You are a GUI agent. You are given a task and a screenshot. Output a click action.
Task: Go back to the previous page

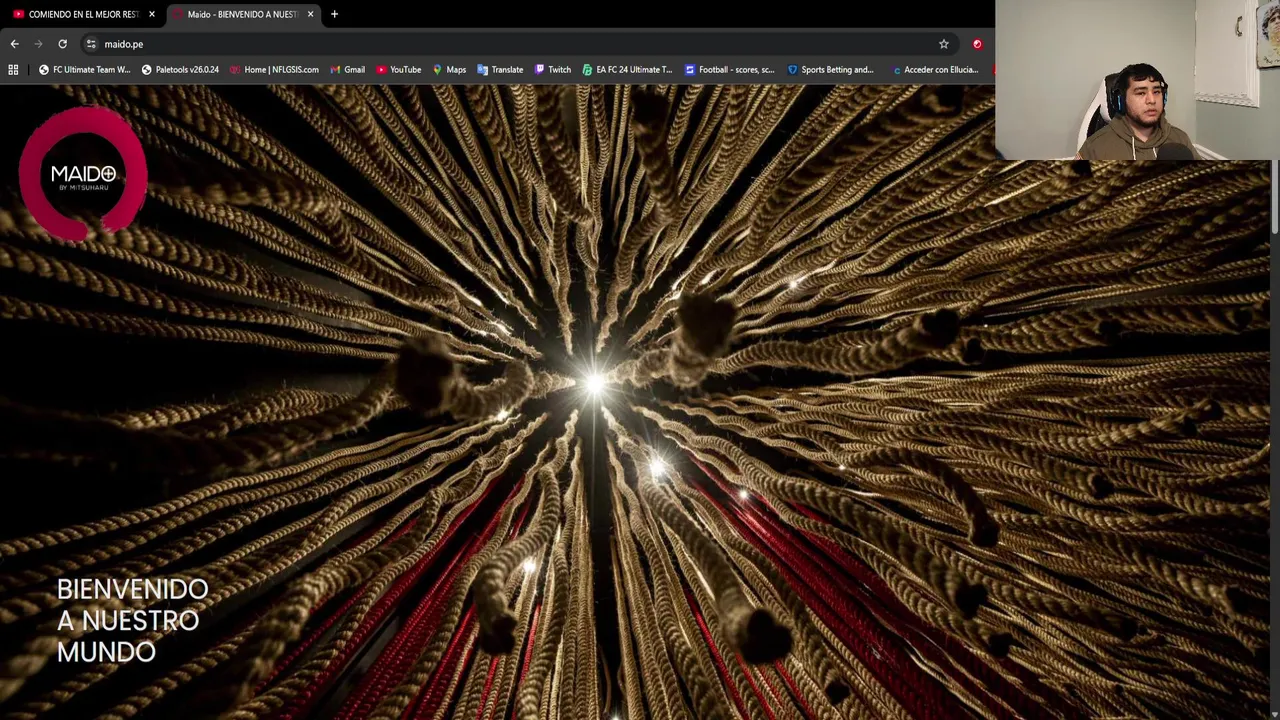(x=14, y=44)
